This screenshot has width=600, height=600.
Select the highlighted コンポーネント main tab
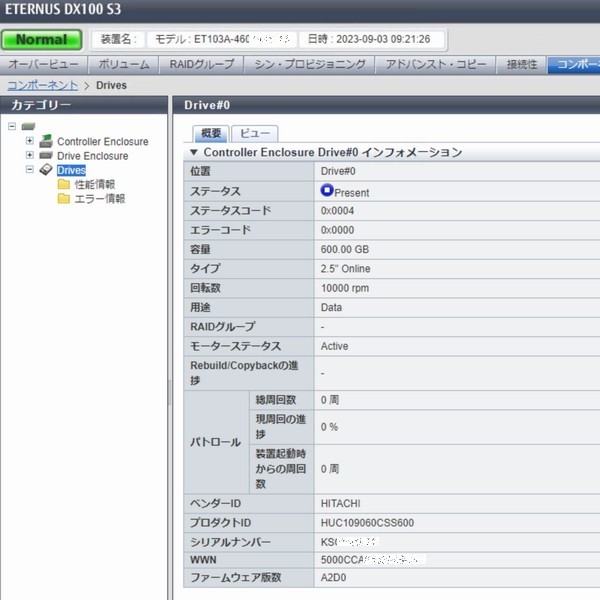(x=574, y=64)
